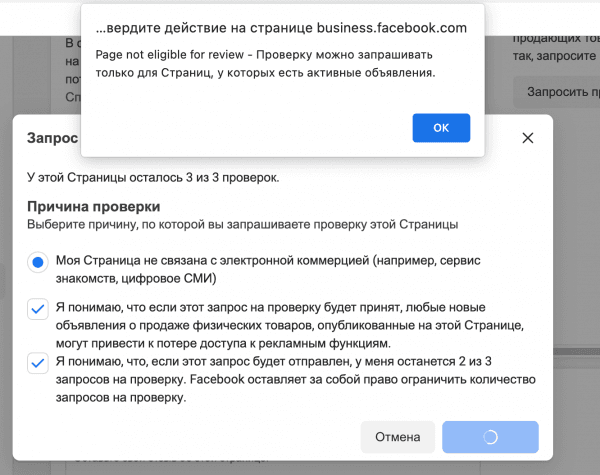Click the Выберите причину subtitle text
Screen dimensions: 600x475
click(243, 224)
